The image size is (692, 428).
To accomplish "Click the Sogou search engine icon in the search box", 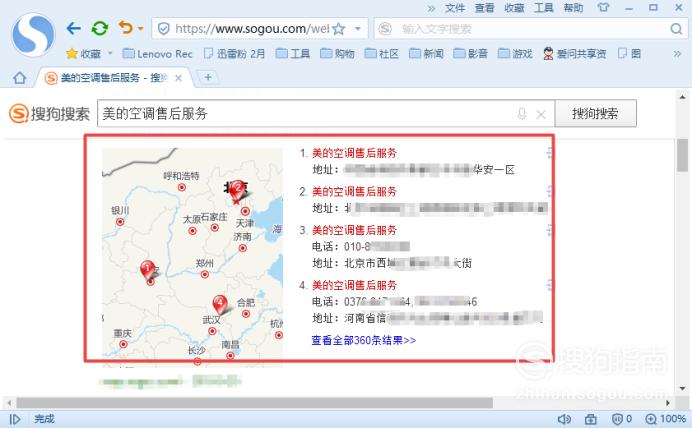I will [385, 29].
